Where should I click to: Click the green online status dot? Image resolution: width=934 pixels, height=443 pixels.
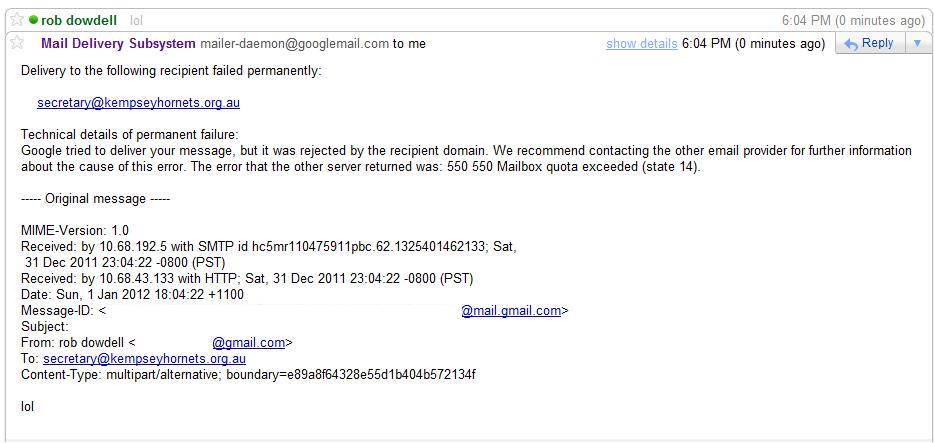(x=33, y=20)
